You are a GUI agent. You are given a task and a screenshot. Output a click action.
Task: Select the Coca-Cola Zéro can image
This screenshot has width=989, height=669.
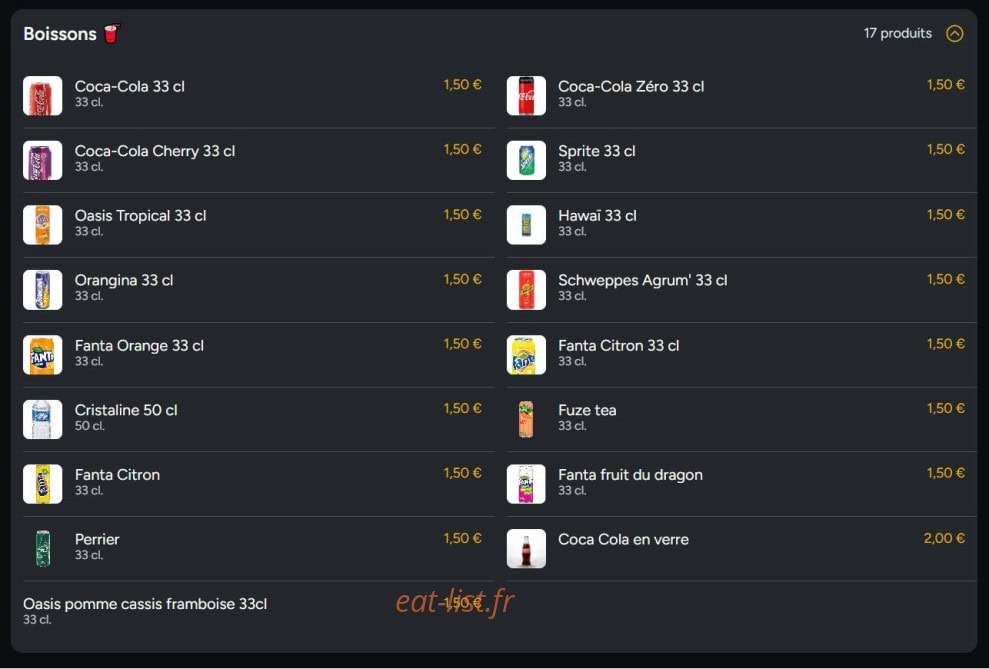(x=526, y=96)
